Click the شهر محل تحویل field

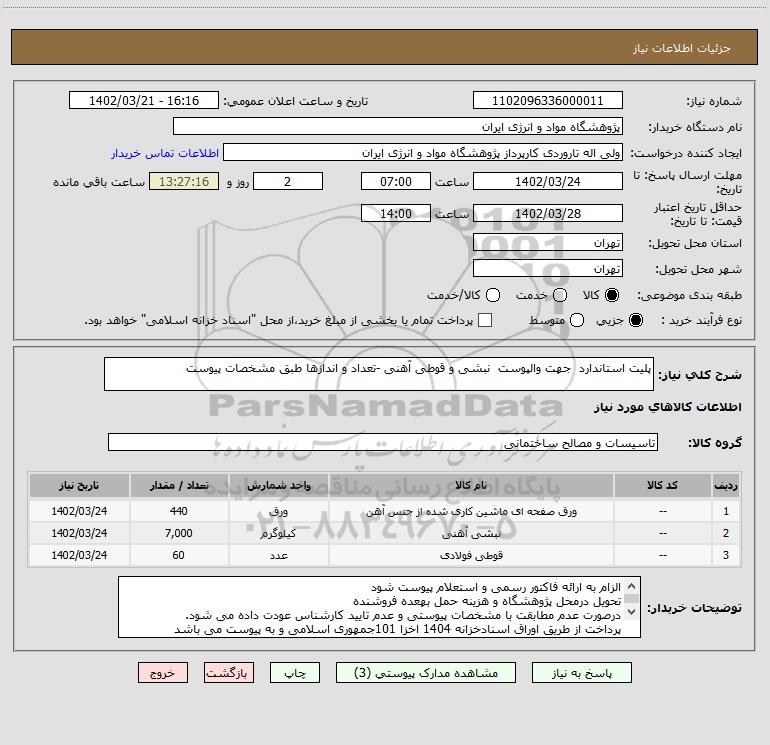548,269
